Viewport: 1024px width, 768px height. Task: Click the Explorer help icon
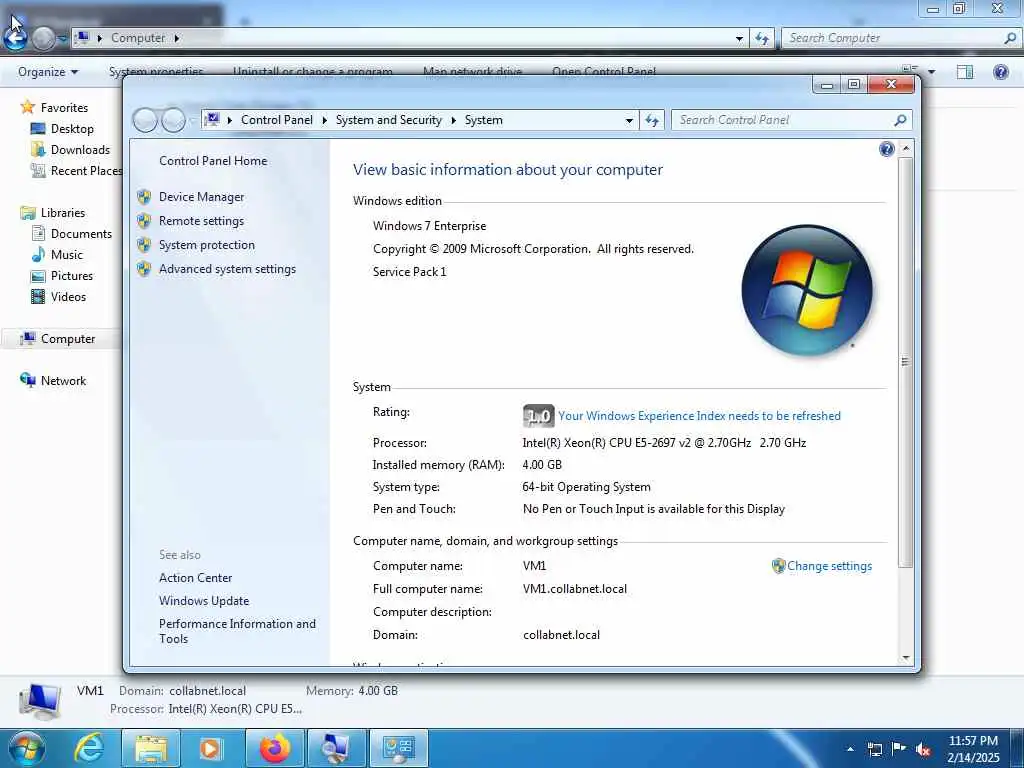[1000, 72]
